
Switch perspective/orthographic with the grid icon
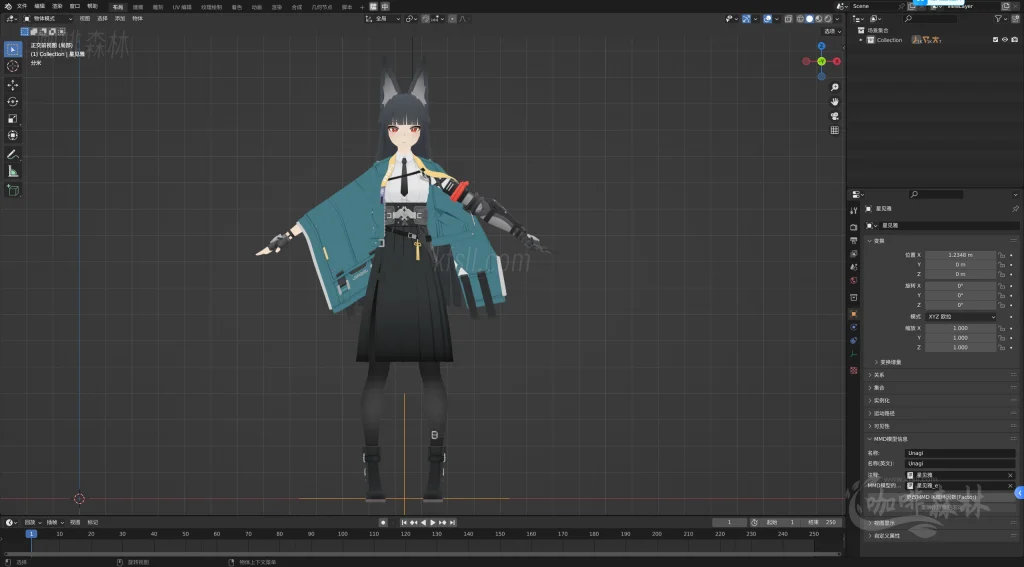[x=835, y=131]
